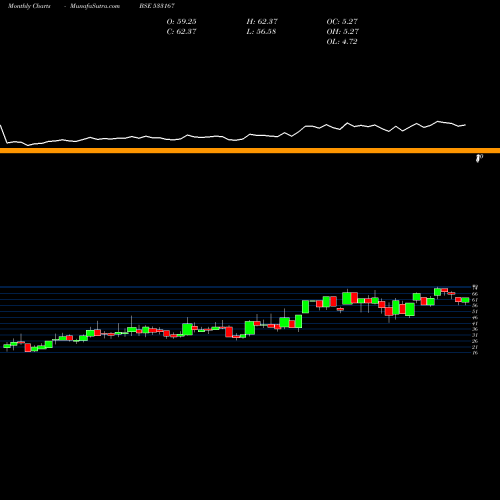The image size is (500, 500).
Task: Click the 46 price axis label
Action: (475, 317)
